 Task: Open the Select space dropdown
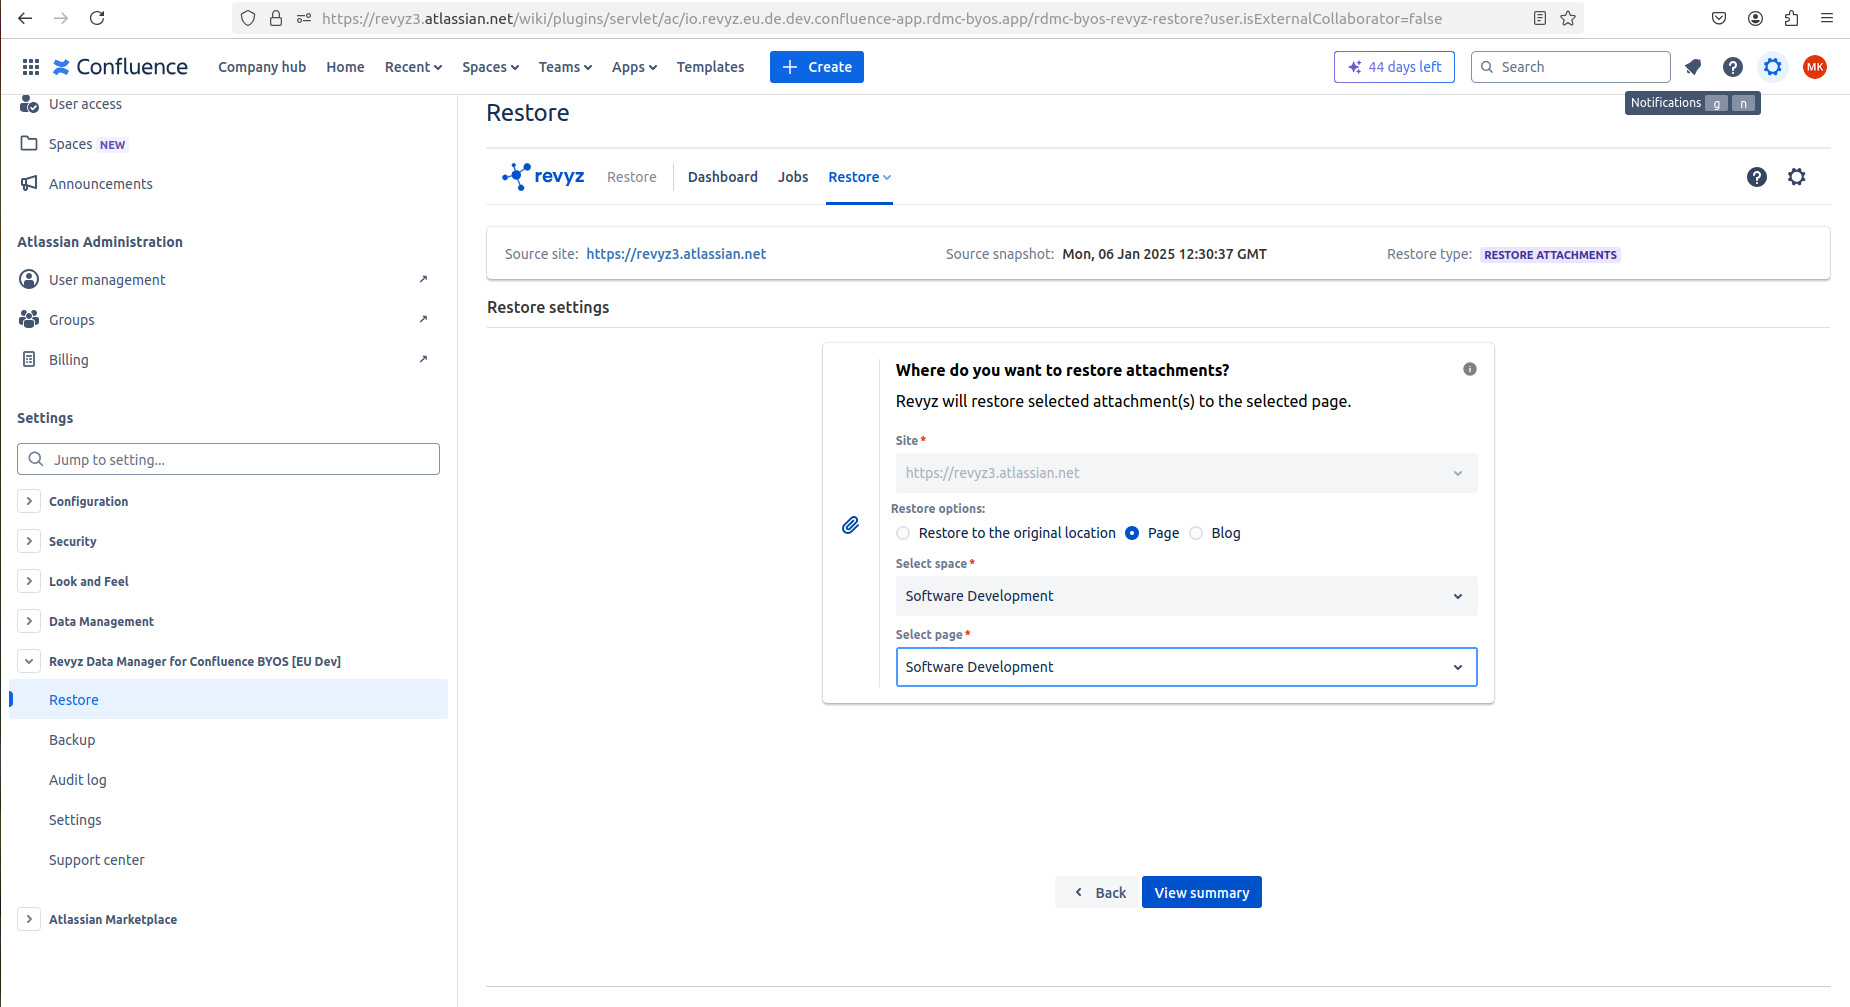pyautogui.click(x=1186, y=596)
